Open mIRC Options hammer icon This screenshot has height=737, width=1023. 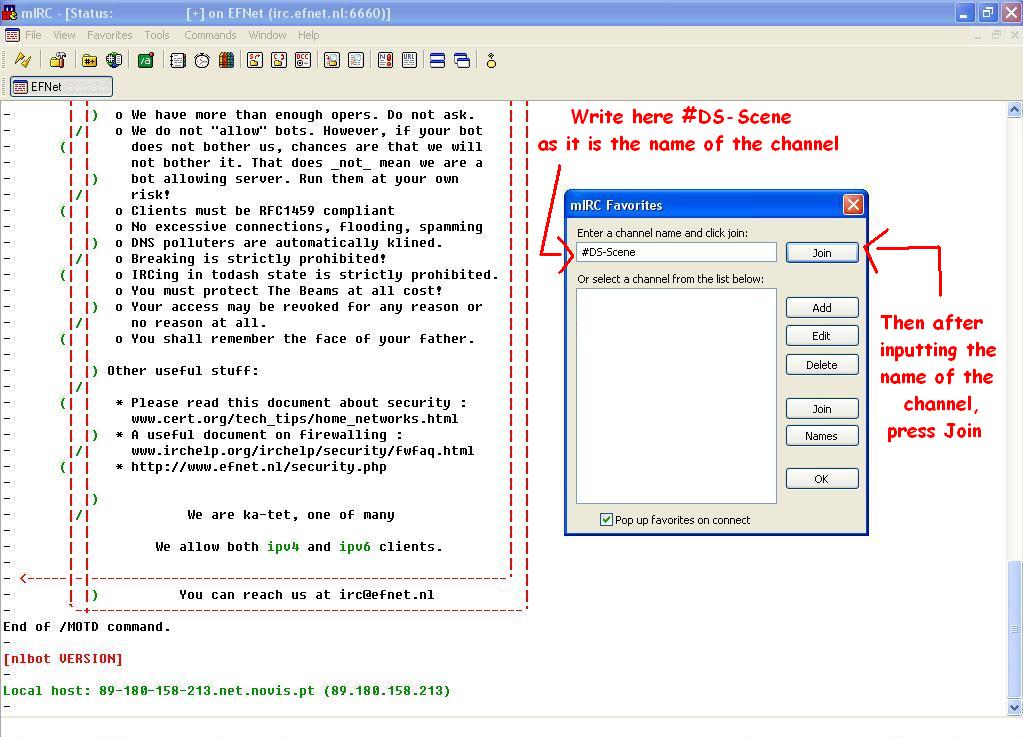58,61
